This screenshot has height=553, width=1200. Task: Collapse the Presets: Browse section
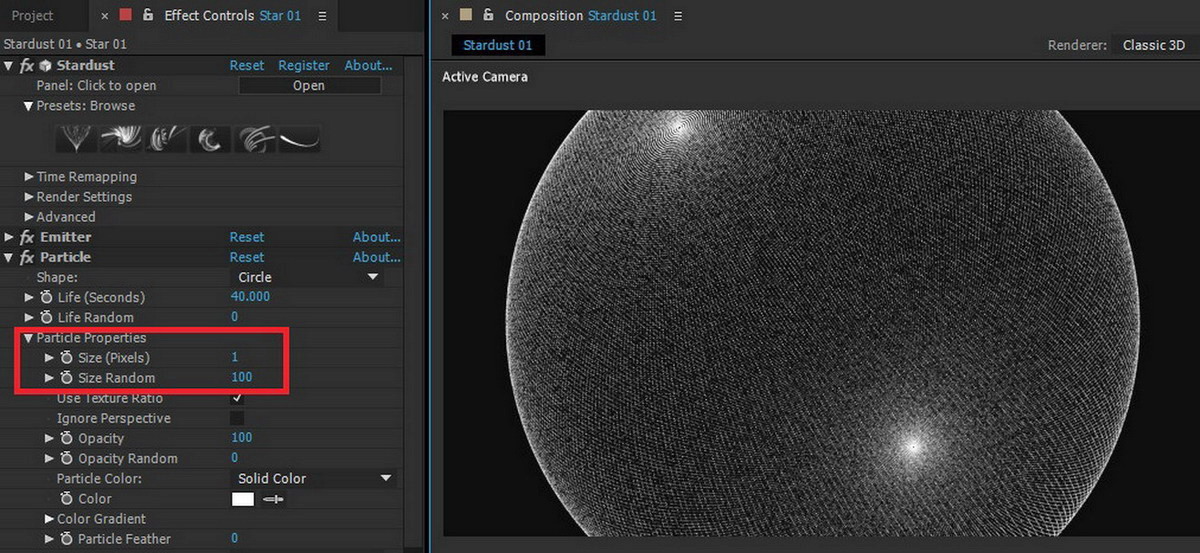pos(29,106)
